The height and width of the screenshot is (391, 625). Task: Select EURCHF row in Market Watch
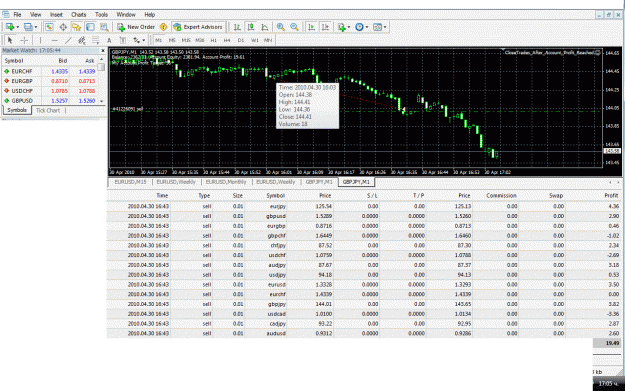click(50, 71)
